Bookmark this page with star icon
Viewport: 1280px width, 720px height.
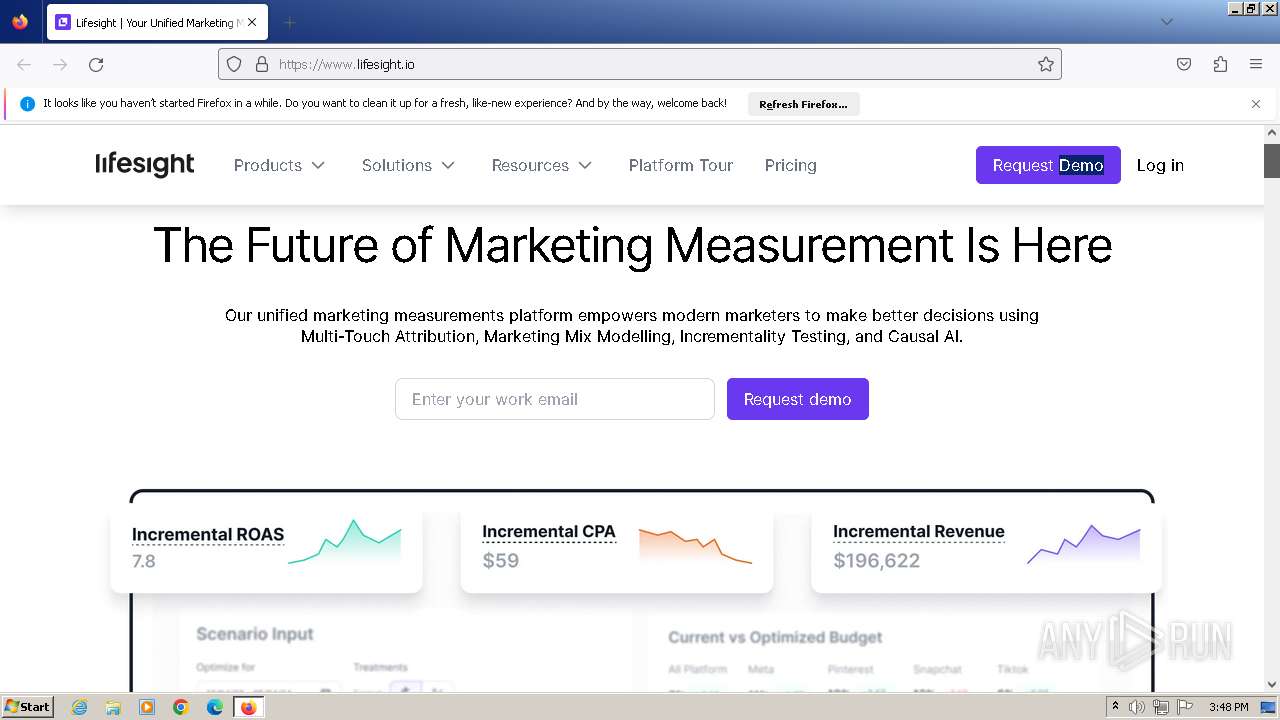[1046, 64]
